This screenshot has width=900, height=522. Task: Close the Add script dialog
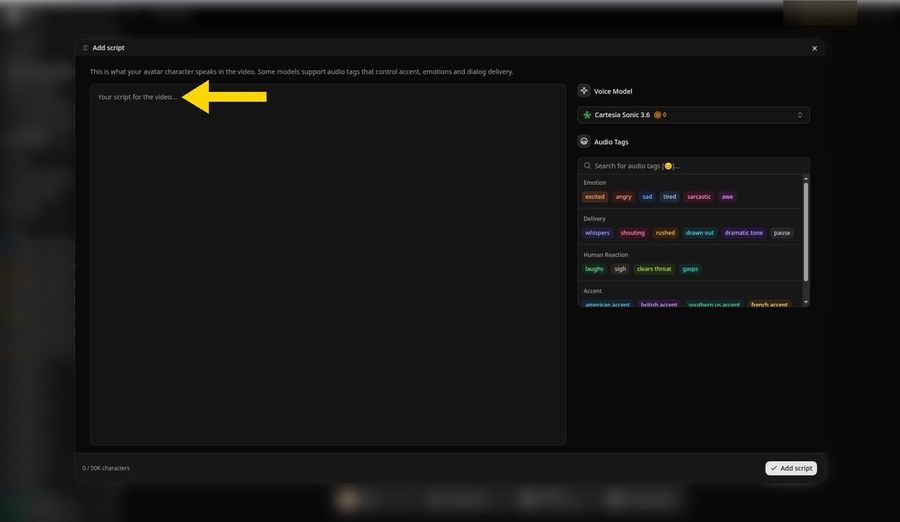(814, 48)
